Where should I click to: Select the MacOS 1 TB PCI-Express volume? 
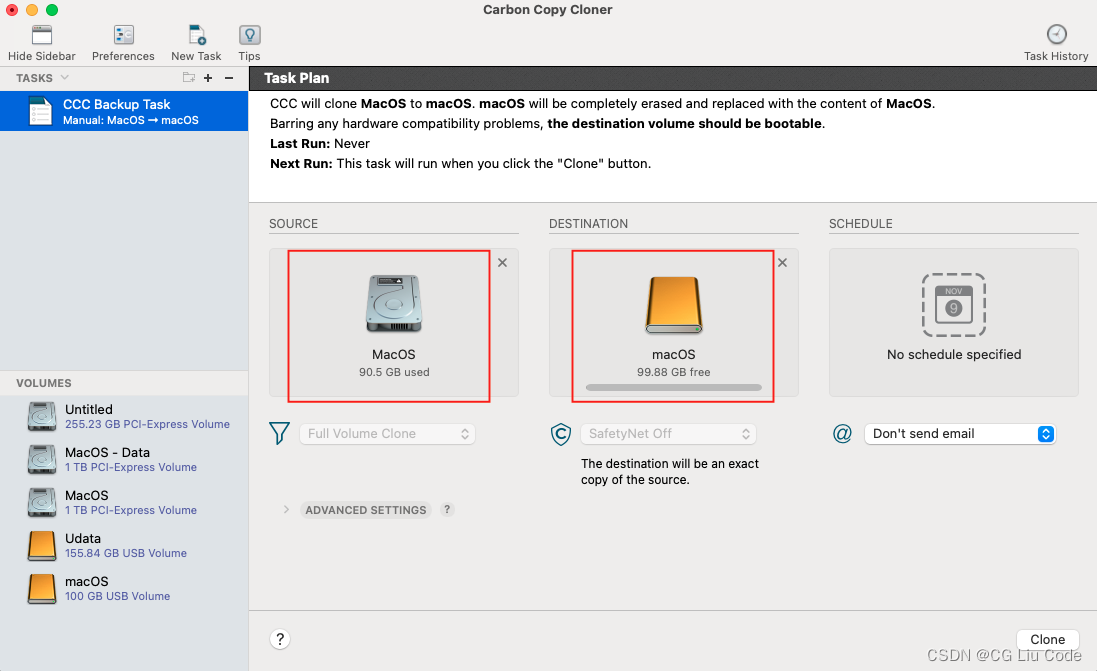124,502
